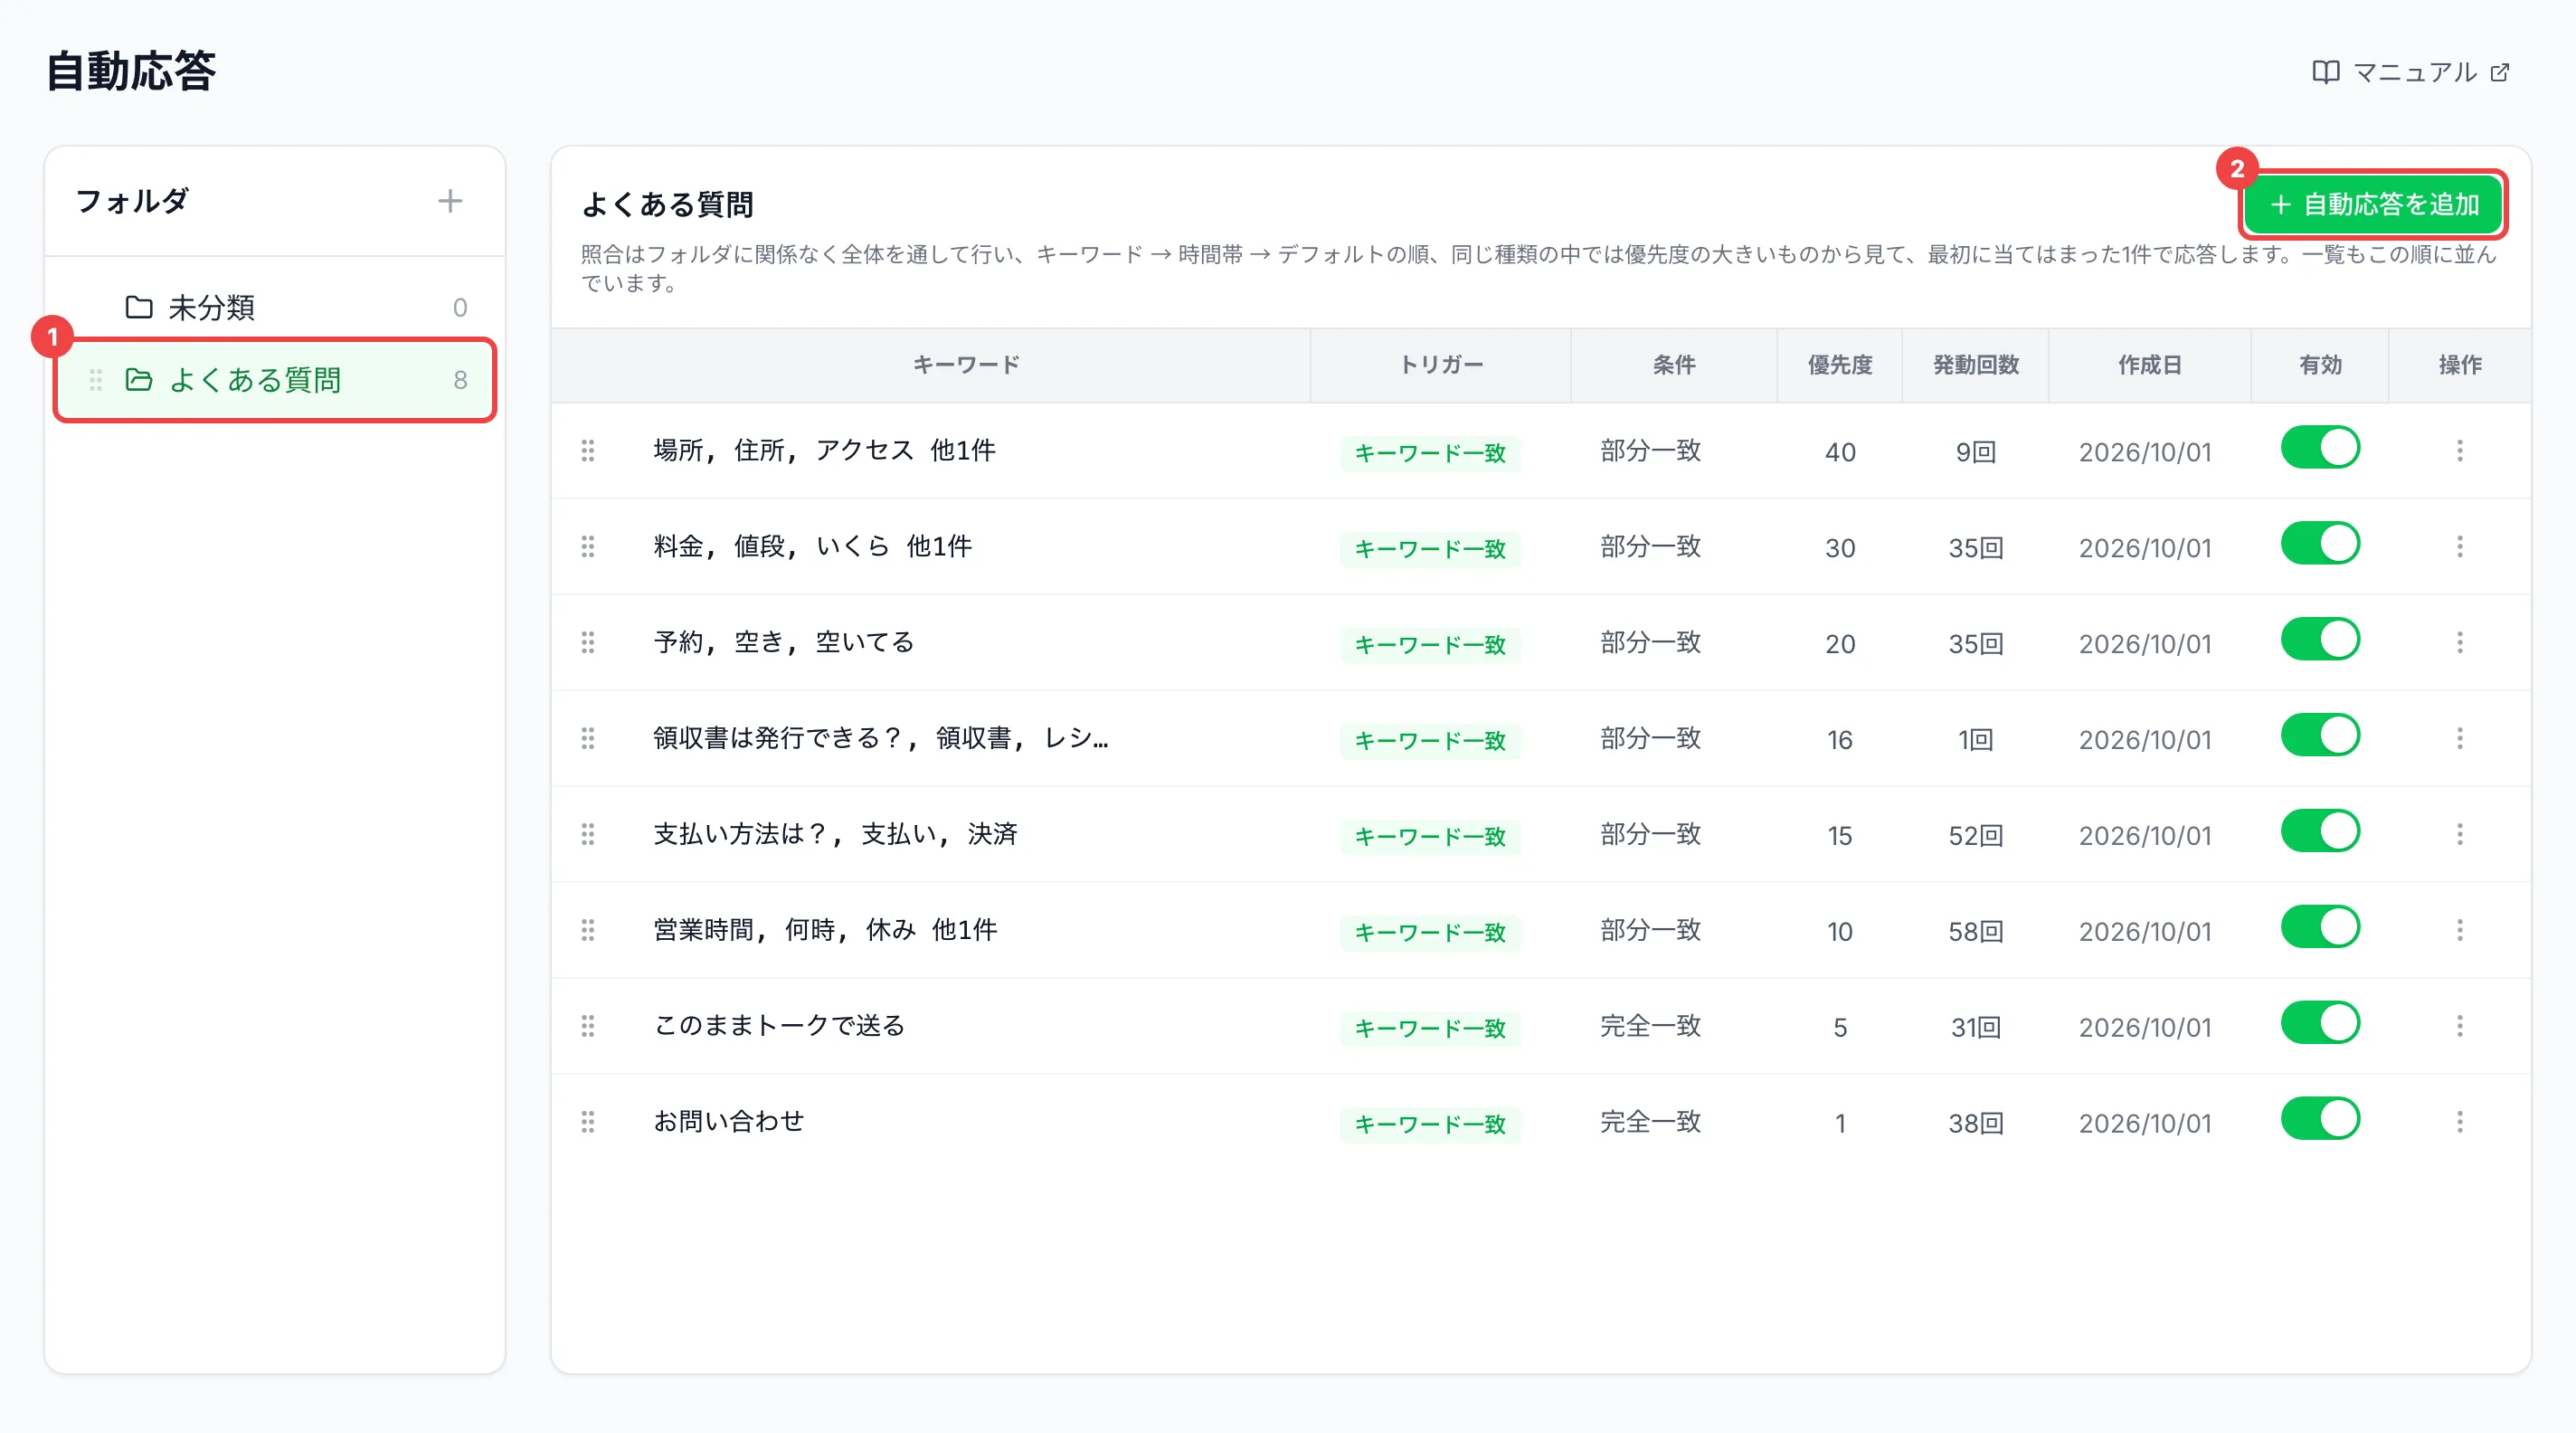Disable the 場所, 住所 auto-reply toggle
Image resolution: width=2576 pixels, height=1433 pixels.
pyautogui.click(x=2320, y=448)
